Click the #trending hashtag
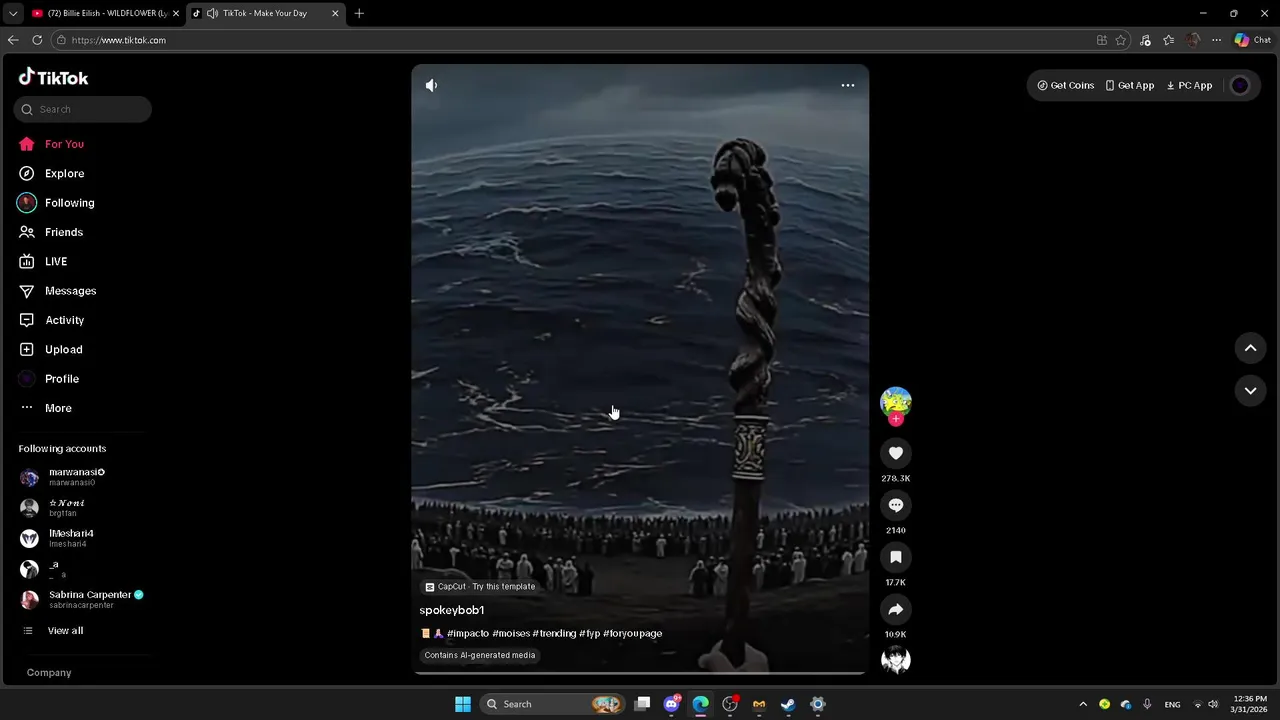This screenshot has width=1280, height=720. (554, 633)
